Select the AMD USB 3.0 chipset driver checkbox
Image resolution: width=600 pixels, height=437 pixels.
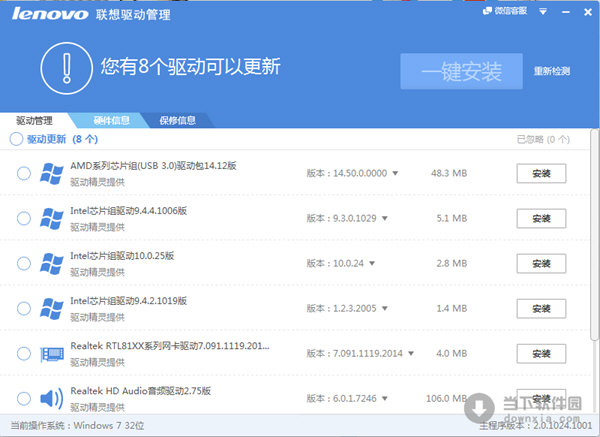24,173
